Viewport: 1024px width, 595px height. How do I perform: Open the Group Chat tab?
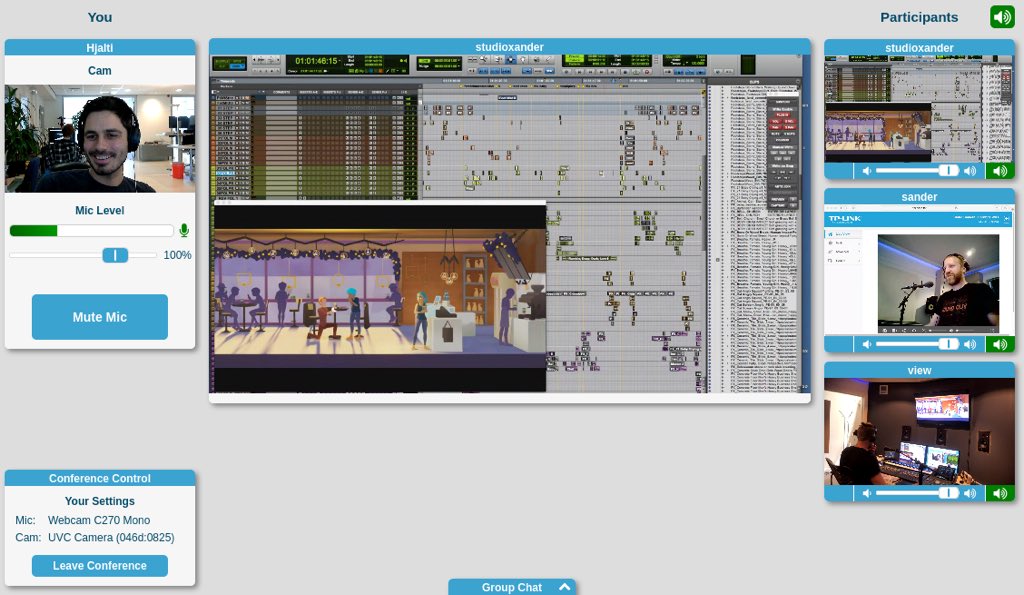(512, 587)
